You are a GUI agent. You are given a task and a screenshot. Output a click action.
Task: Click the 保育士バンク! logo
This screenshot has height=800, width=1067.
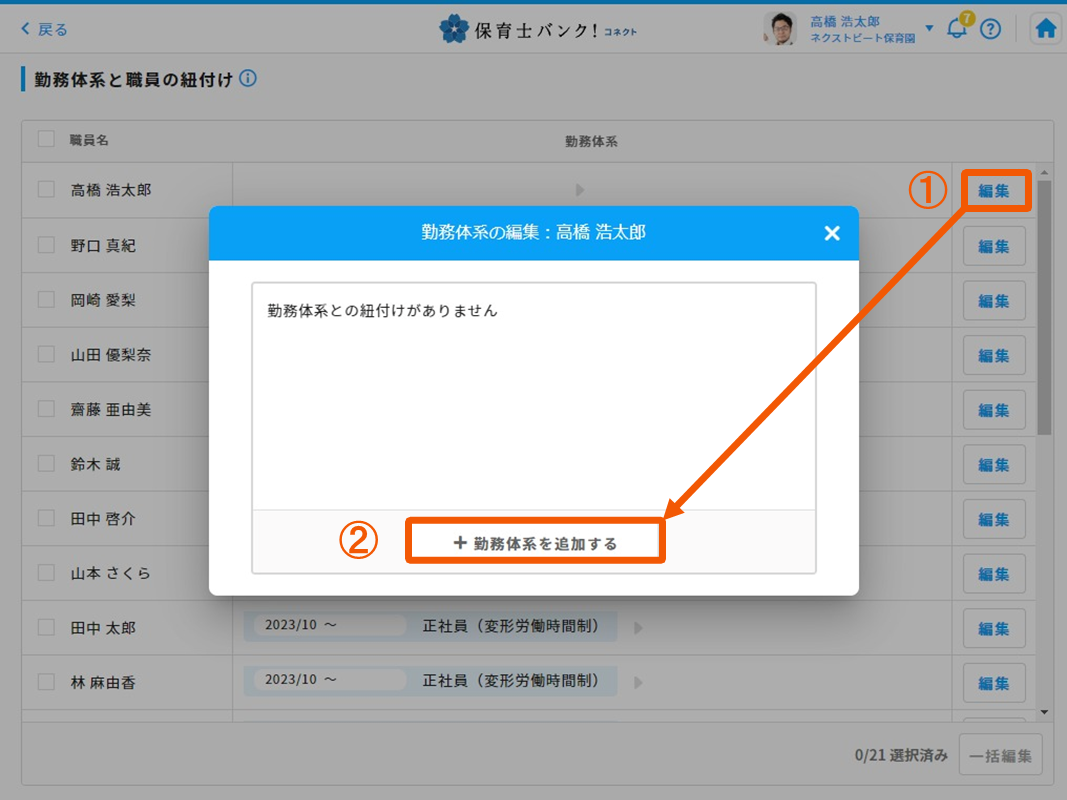pos(538,29)
